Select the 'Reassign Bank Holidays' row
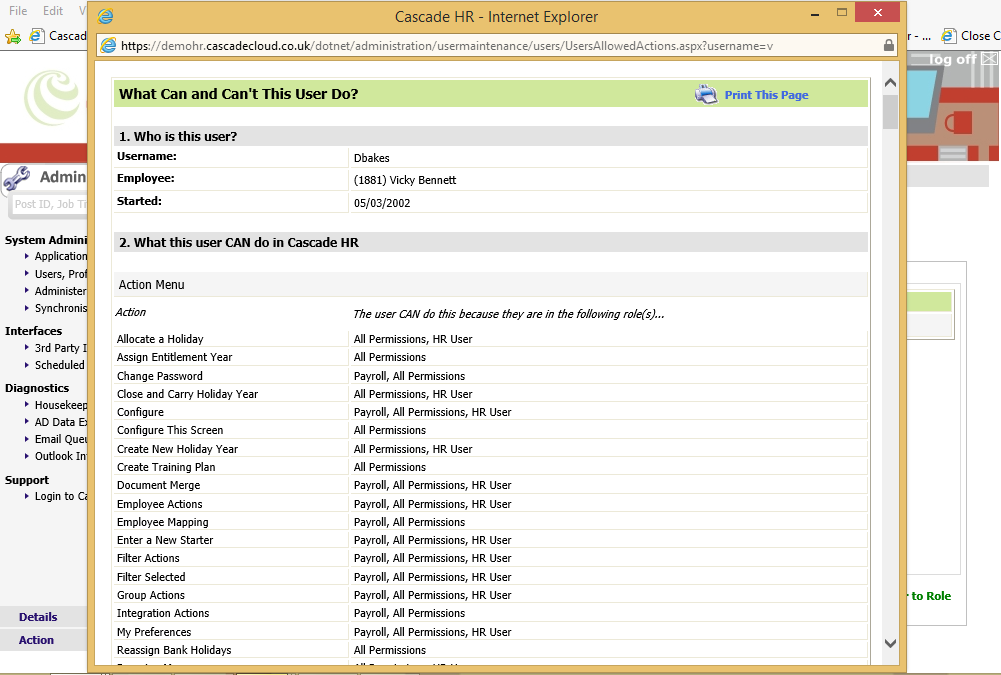The height and width of the screenshot is (675, 1001). coord(490,650)
